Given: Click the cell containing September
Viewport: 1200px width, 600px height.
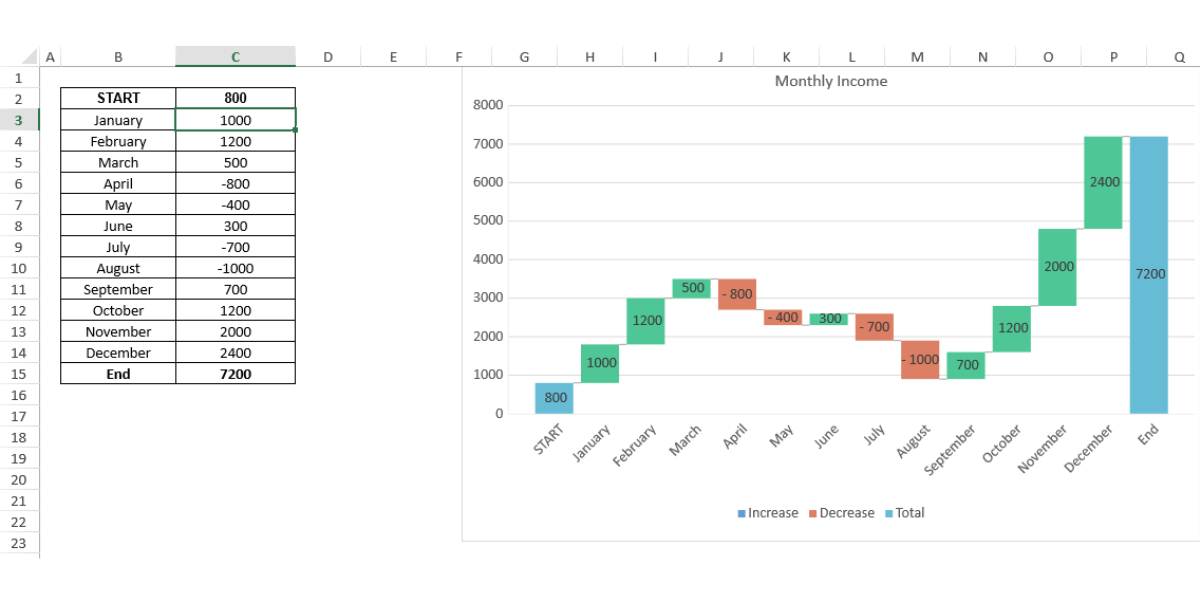Looking at the screenshot, I should 118,290.
